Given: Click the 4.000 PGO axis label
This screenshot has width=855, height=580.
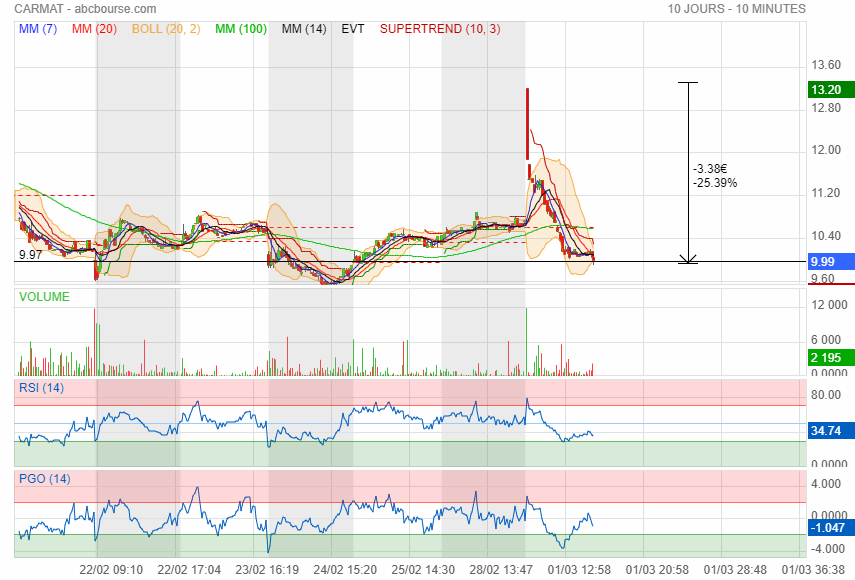Looking at the screenshot, I should pos(826,484).
